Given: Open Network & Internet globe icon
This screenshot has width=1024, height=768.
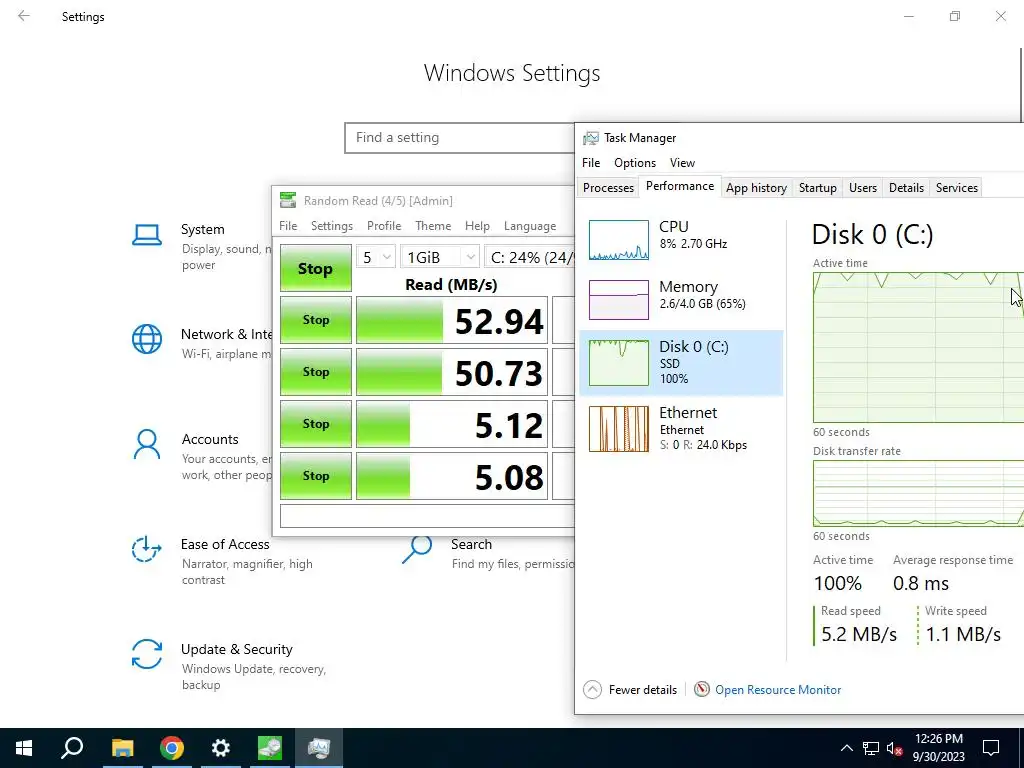Looking at the screenshot, I should coord(147,340).
